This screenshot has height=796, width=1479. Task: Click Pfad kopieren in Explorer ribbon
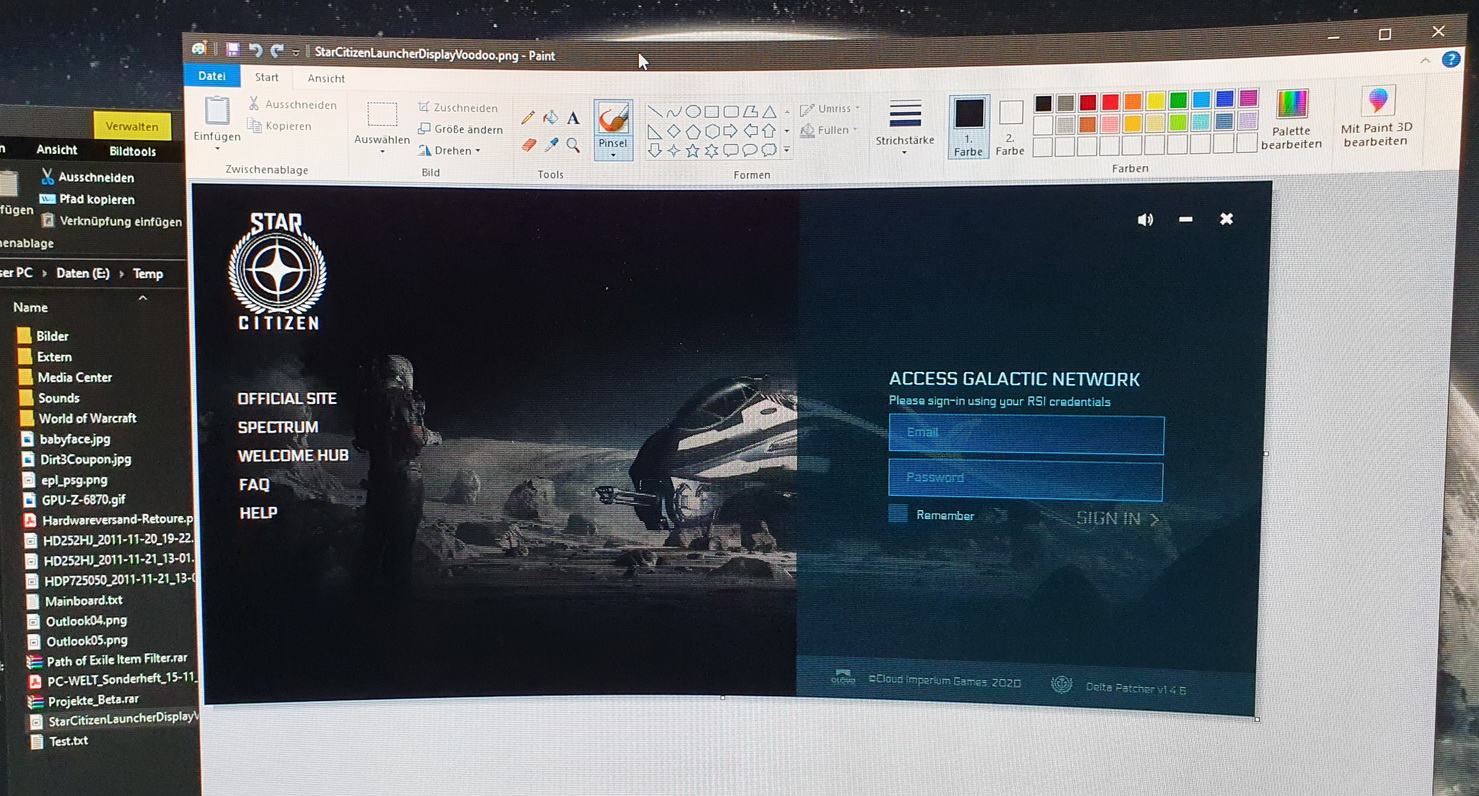(x=87, y=199)
